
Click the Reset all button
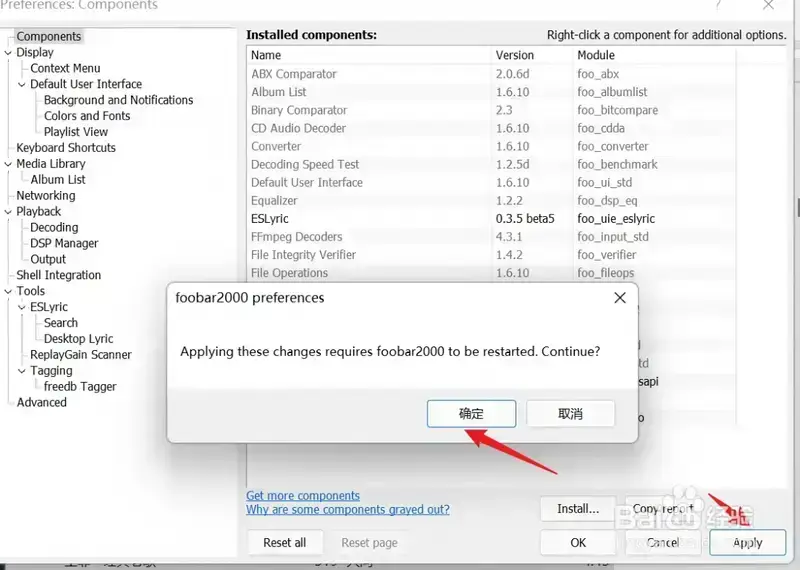pyautogui.click(x=285, y=543)
